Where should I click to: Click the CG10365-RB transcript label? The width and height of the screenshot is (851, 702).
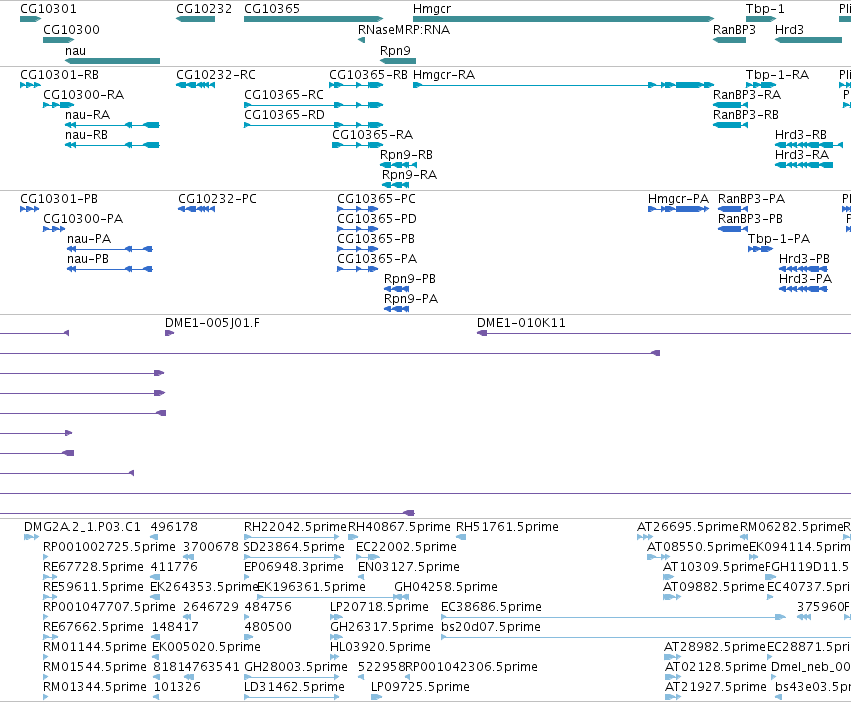click(x=369, y=75)
